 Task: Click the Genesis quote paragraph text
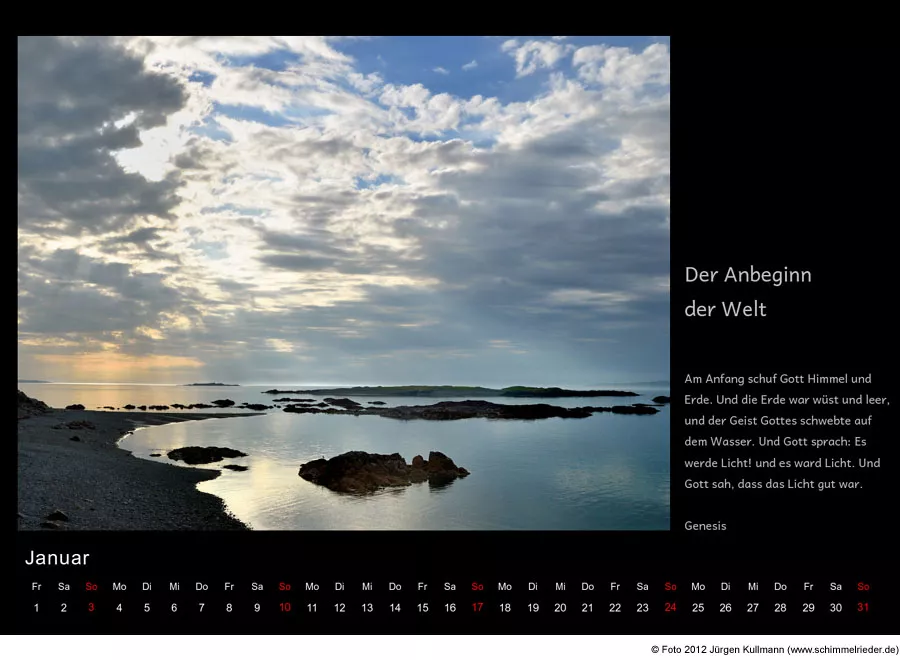pos(786,431)
